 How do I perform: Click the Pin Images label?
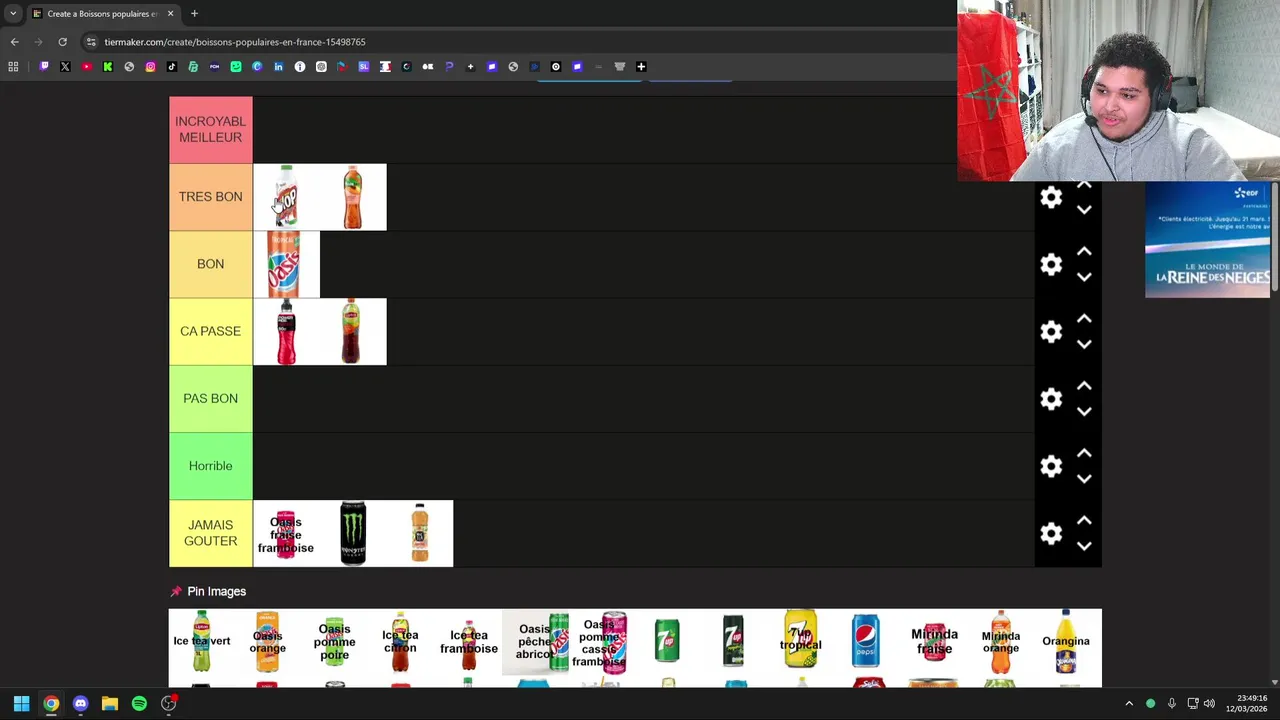216,591
